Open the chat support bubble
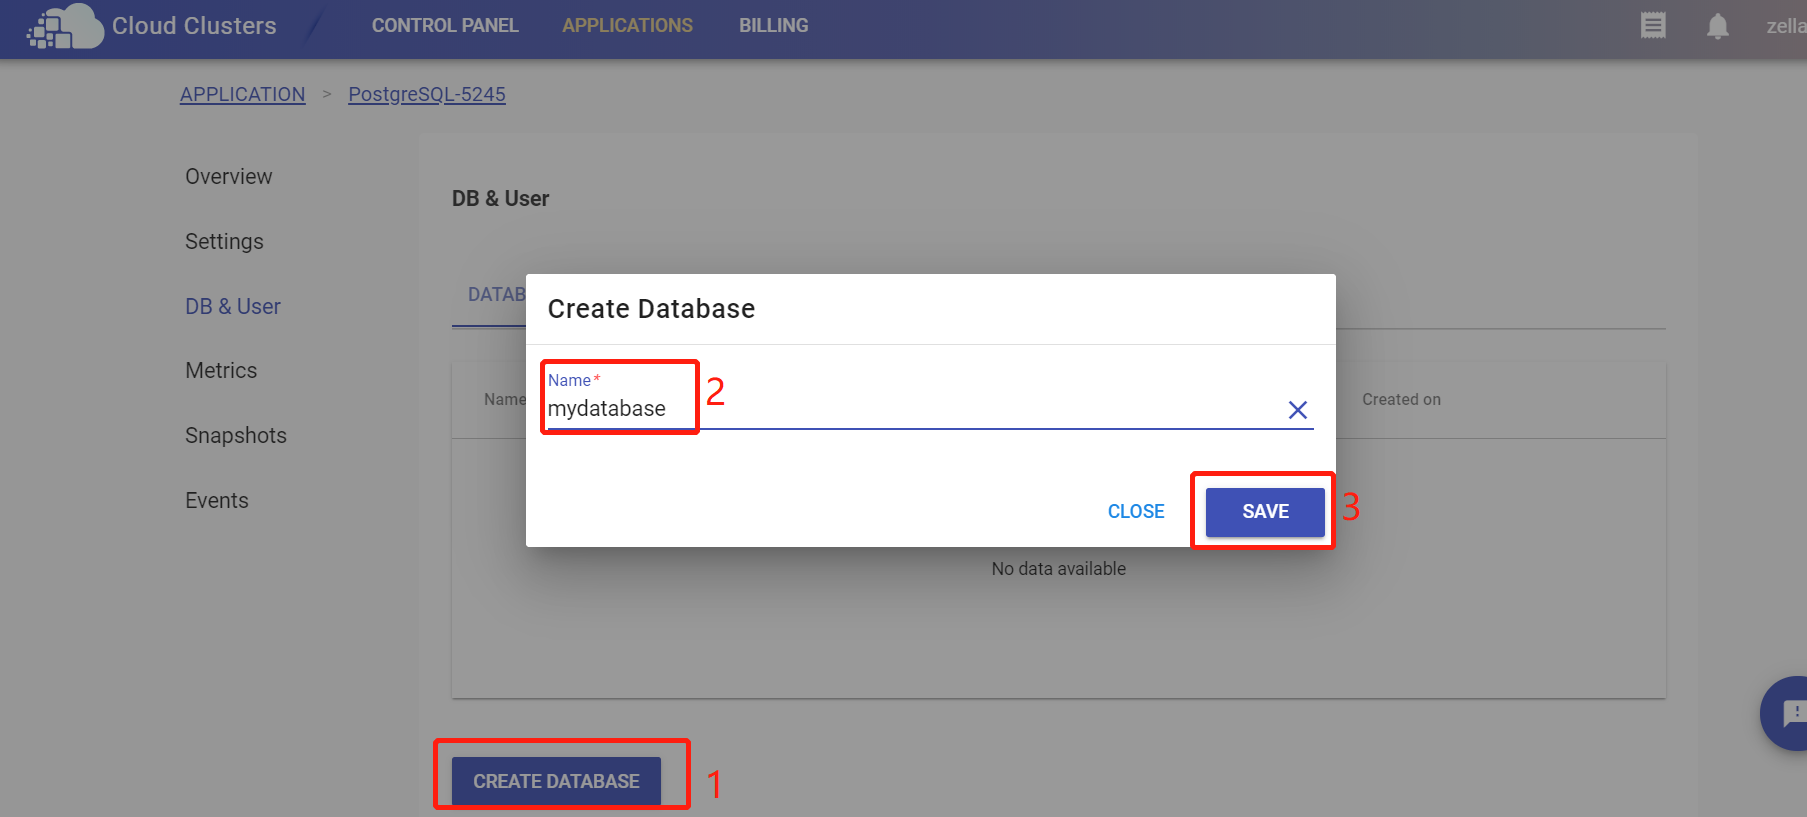Viewport: 1807px width, 817px height. (x=1785, y=713)
